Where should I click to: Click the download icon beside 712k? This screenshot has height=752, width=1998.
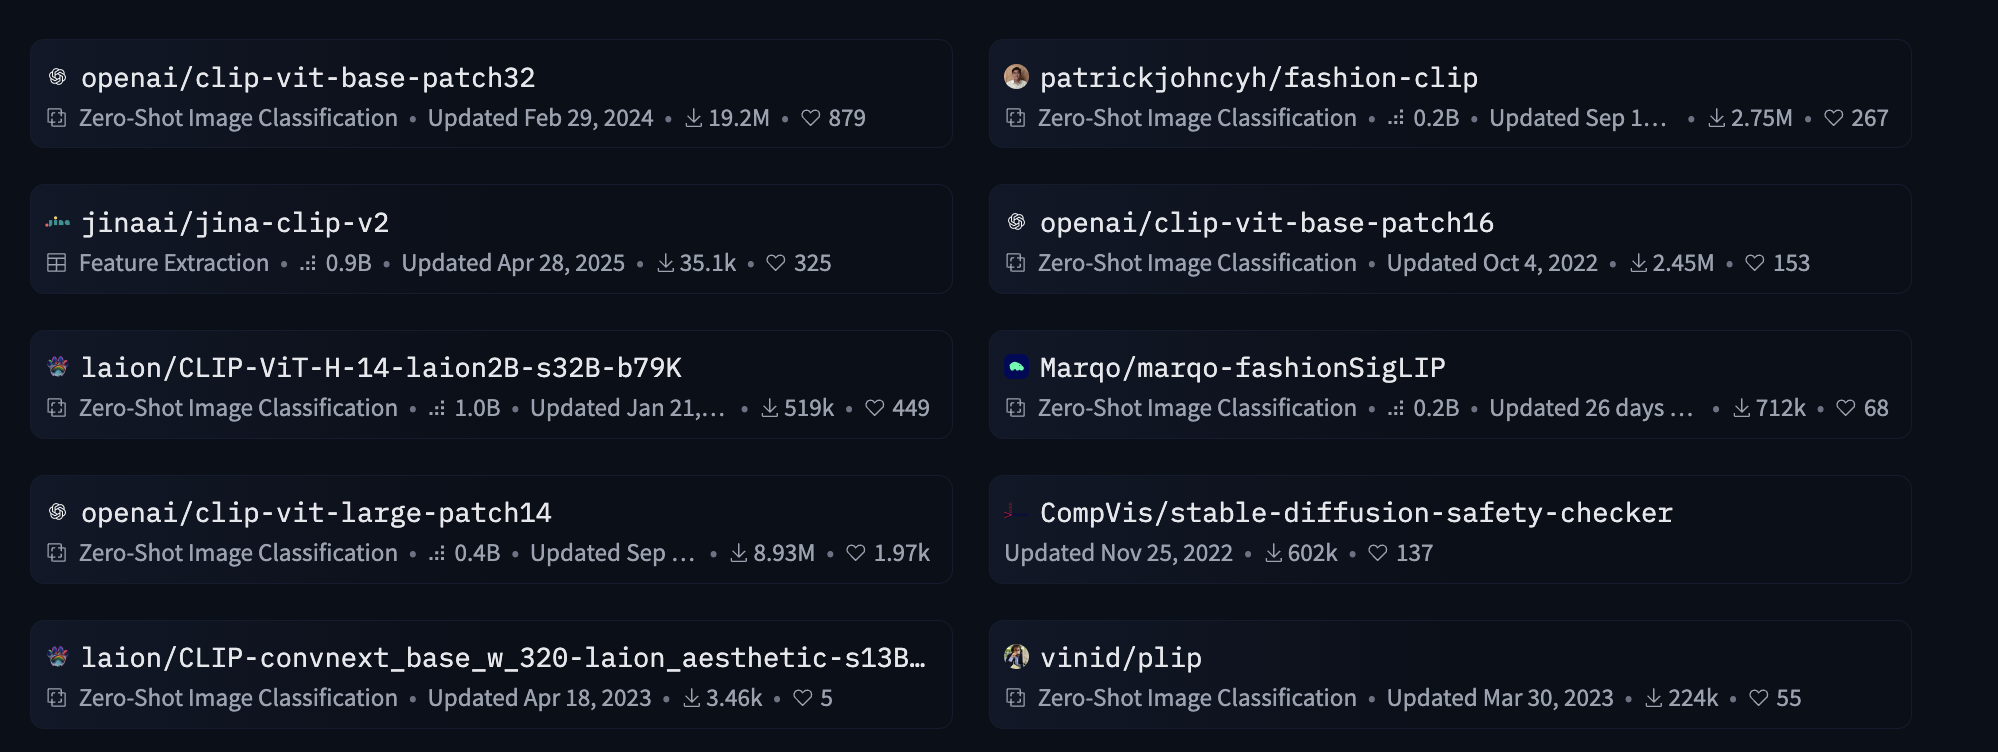[1741, 408]
